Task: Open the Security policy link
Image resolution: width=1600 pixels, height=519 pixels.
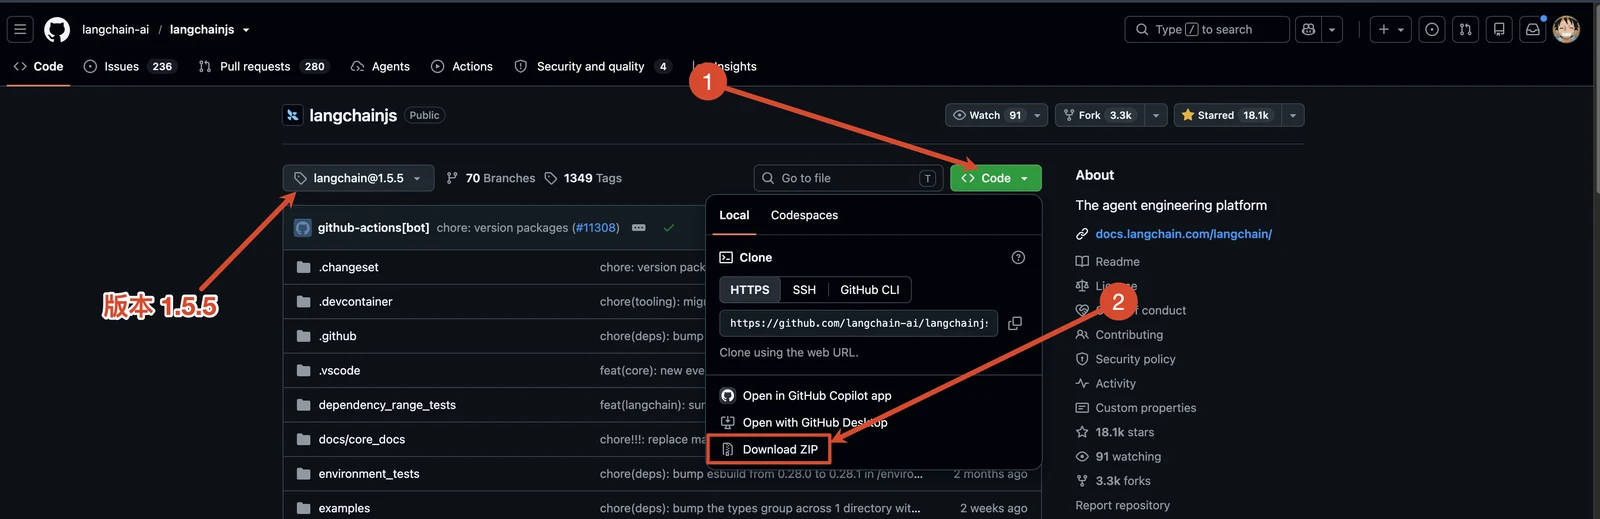Action: [x=1125, y=359]
